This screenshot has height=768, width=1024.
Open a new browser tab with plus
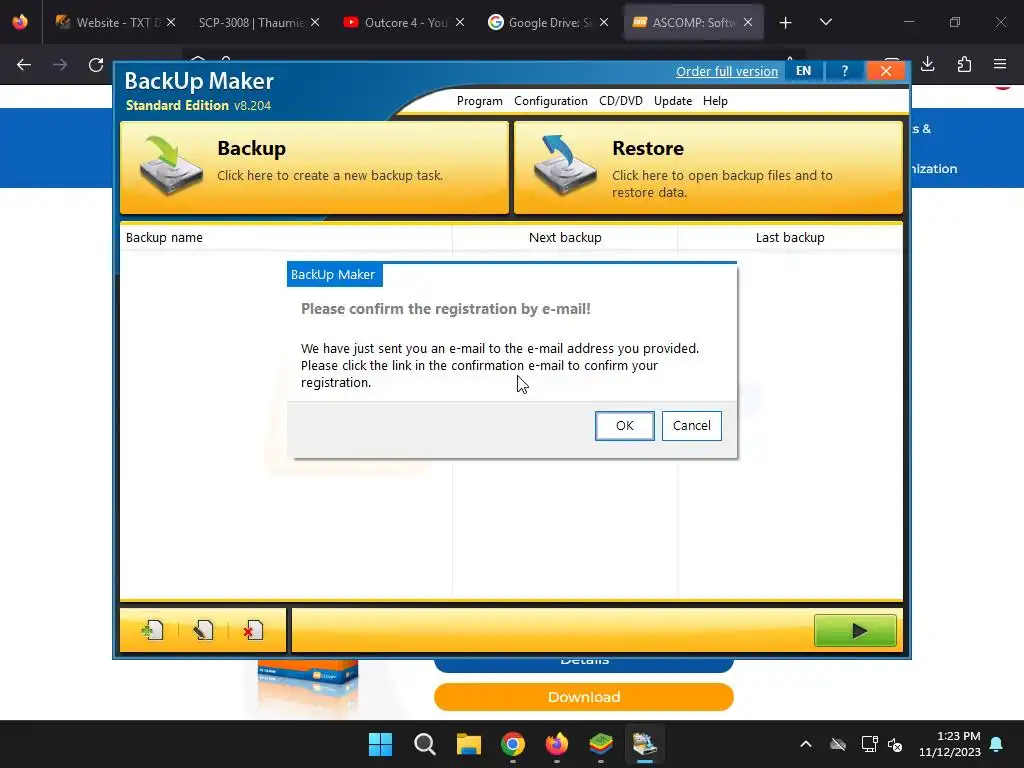point(786,23)
